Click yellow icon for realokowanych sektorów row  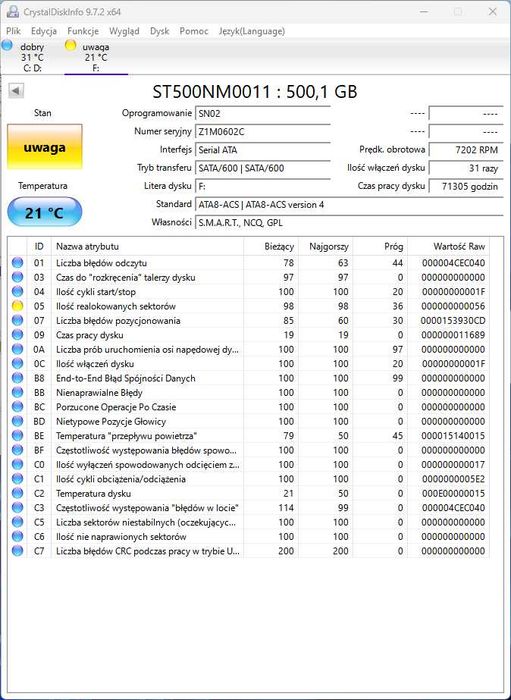click(x=17, y=306)
